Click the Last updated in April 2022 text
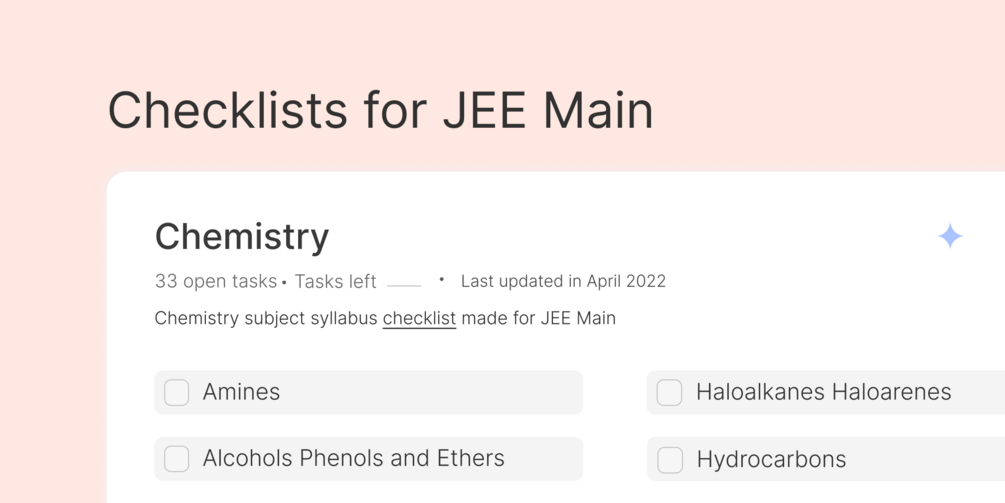This screenshot has width=1005, height=503. point(563,282)
